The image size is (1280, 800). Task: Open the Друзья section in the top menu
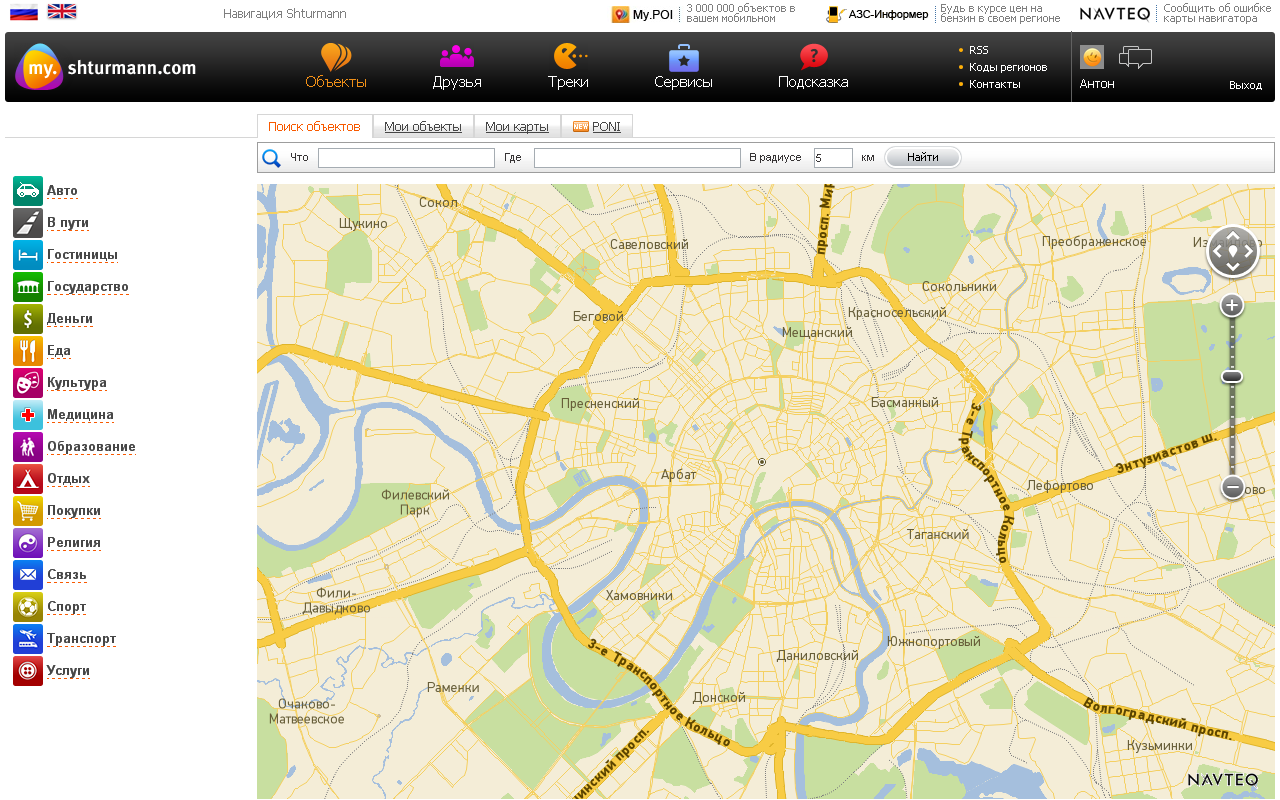[457, 67]
